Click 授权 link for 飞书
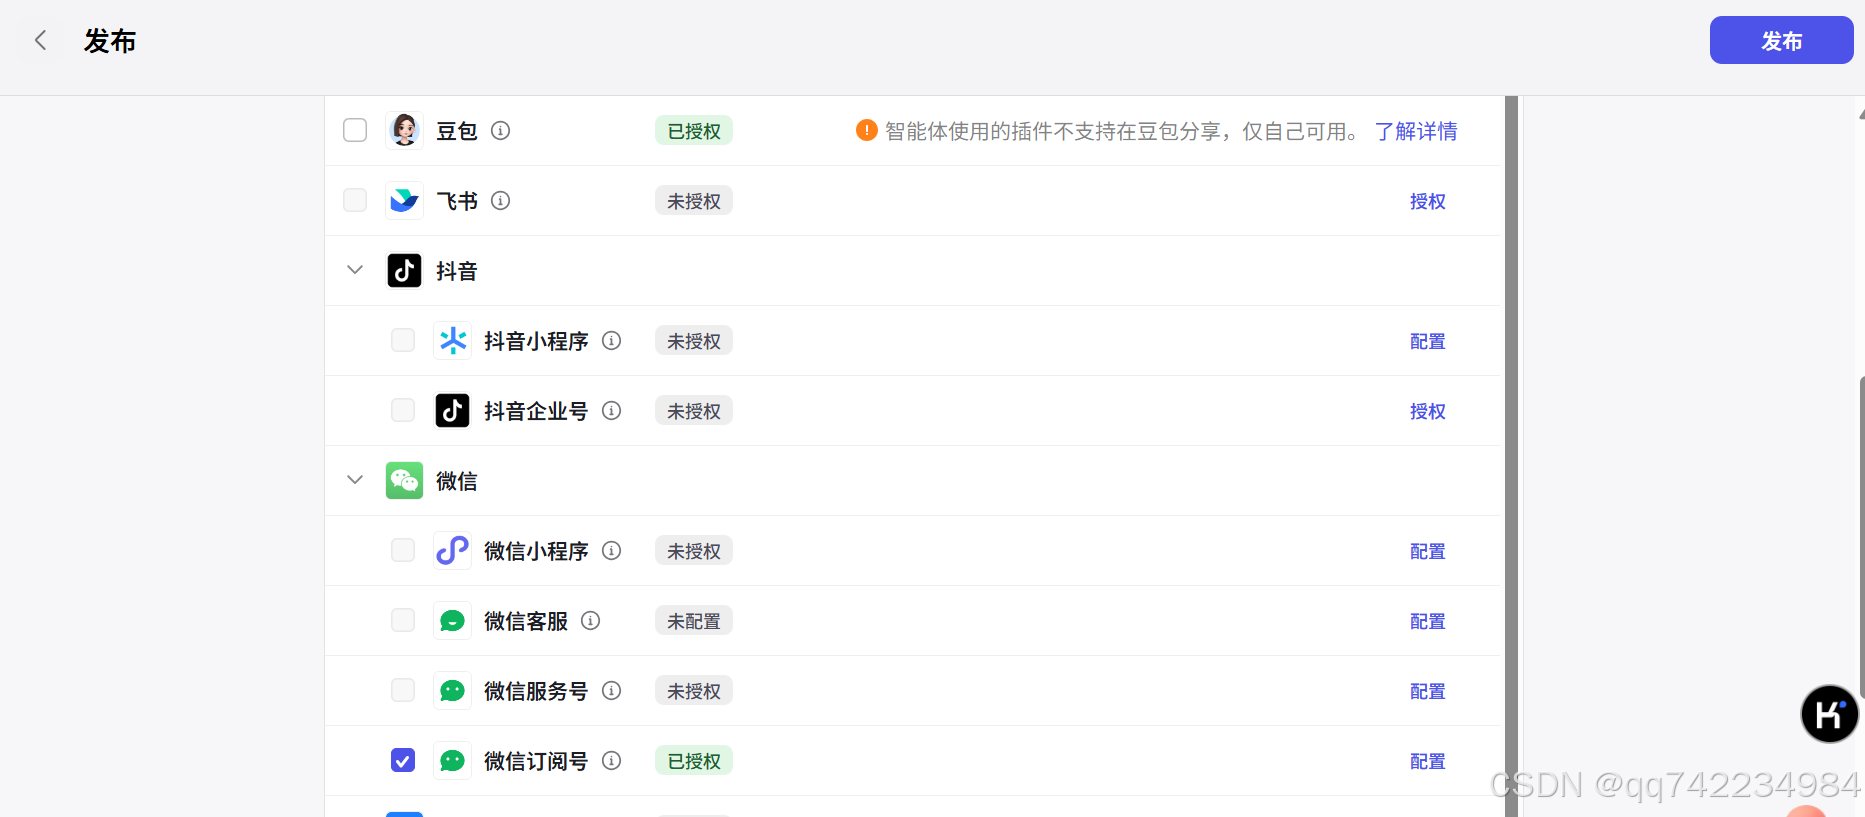 coord(1427,201)
